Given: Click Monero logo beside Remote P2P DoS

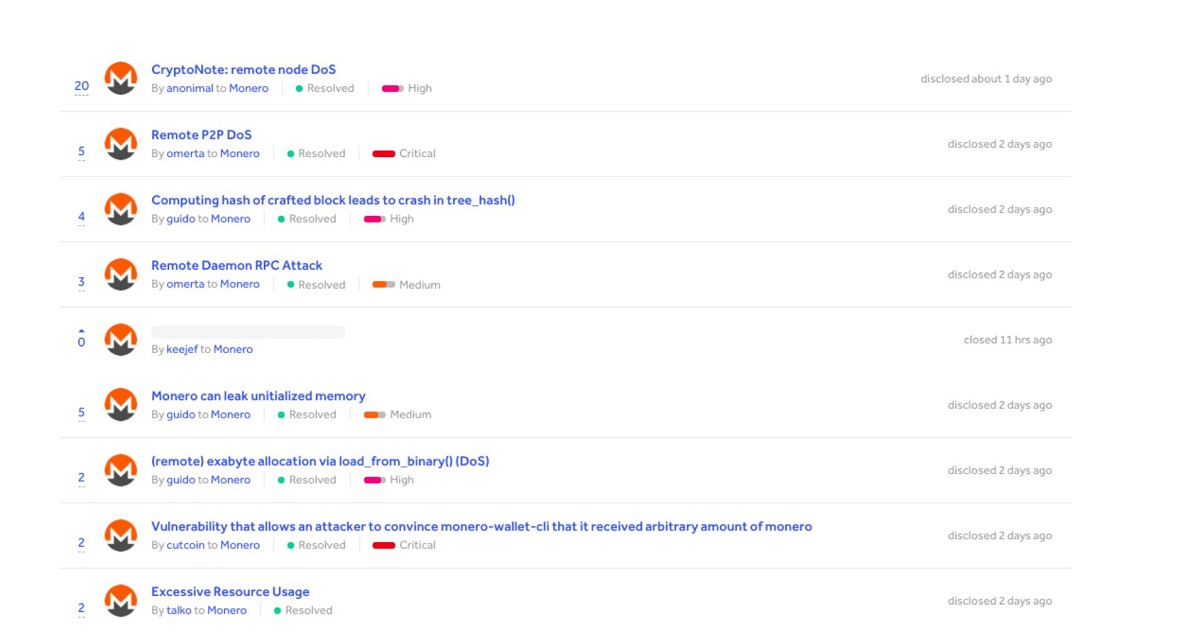Looking at the screenshot, I should (x=121, y=144).
